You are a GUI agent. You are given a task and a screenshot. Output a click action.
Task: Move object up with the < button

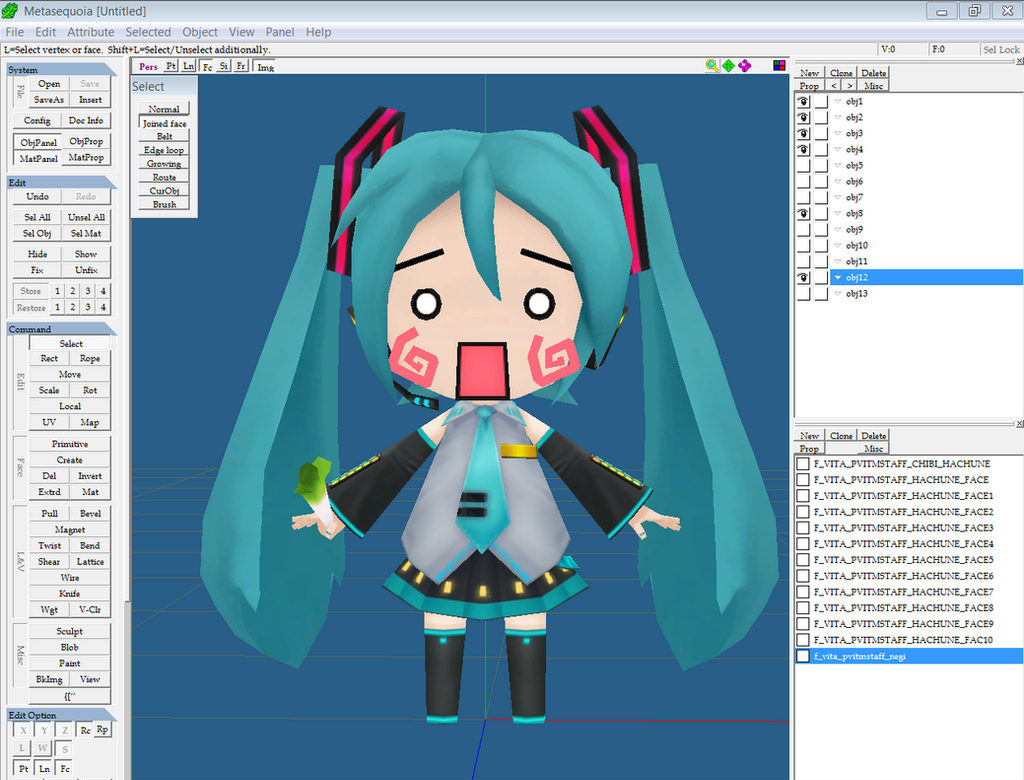[x=833, y=86]
